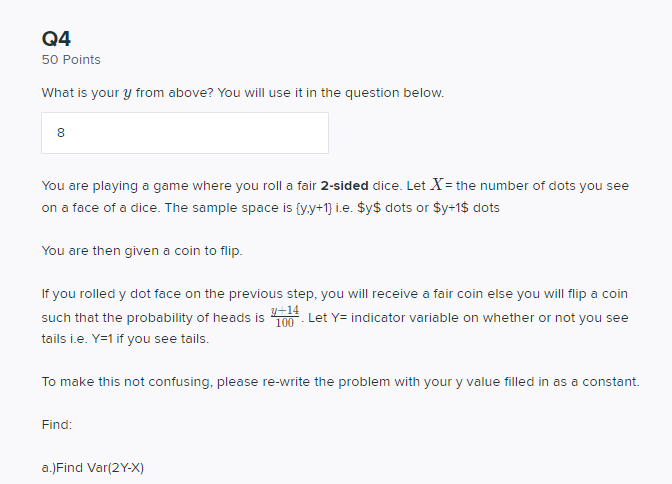Click the answer input field containing 8

(x=184, y=133)
